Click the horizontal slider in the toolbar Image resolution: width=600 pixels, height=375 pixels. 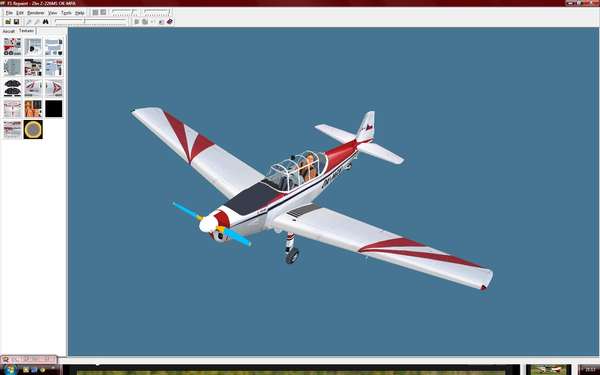[90, 22]
